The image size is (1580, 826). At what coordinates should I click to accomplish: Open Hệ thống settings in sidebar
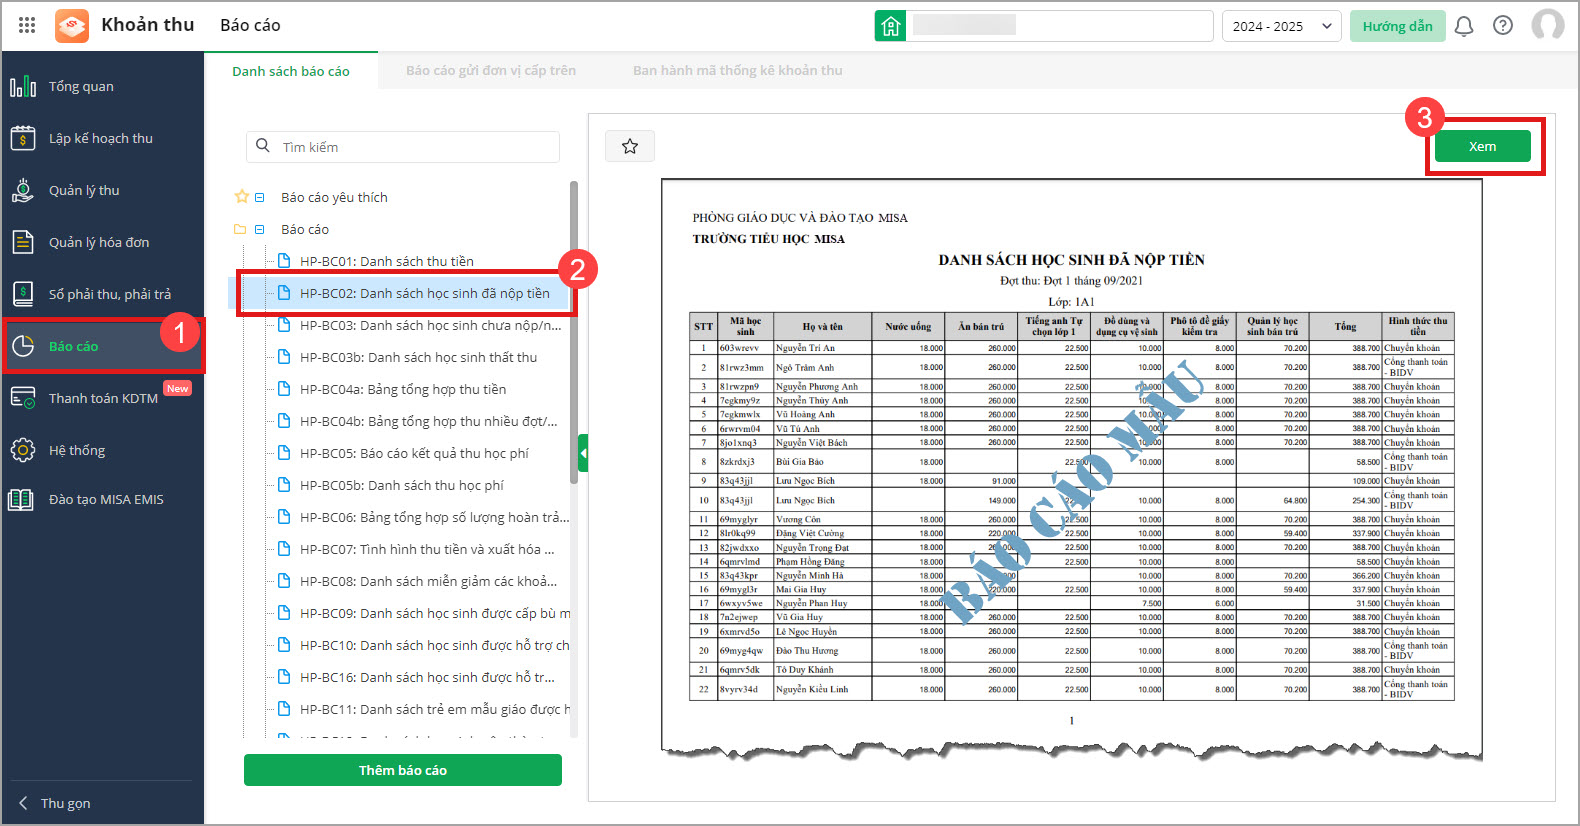(77, 451)
